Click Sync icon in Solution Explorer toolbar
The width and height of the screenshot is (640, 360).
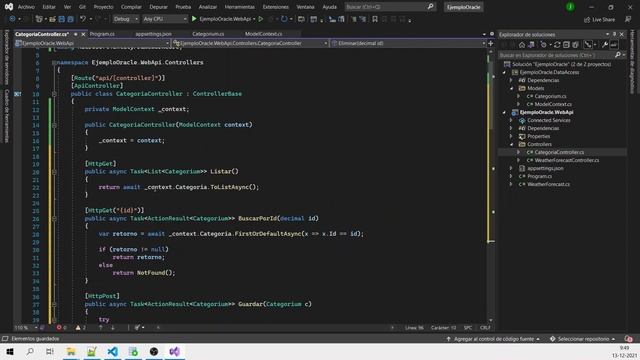coord(557,45)
